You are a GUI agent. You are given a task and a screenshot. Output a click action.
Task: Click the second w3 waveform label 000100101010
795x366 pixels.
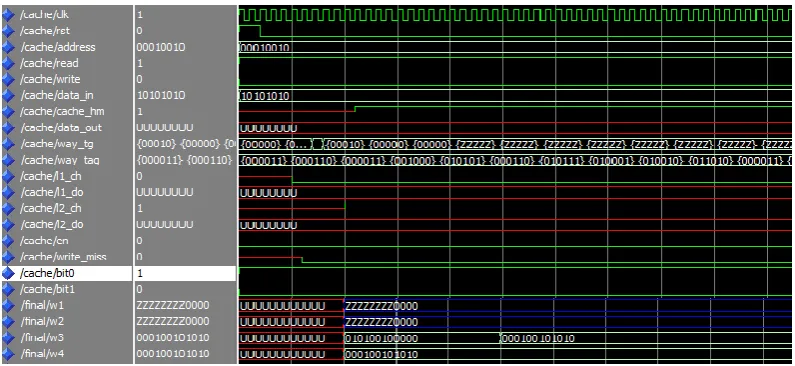(537, 338)
